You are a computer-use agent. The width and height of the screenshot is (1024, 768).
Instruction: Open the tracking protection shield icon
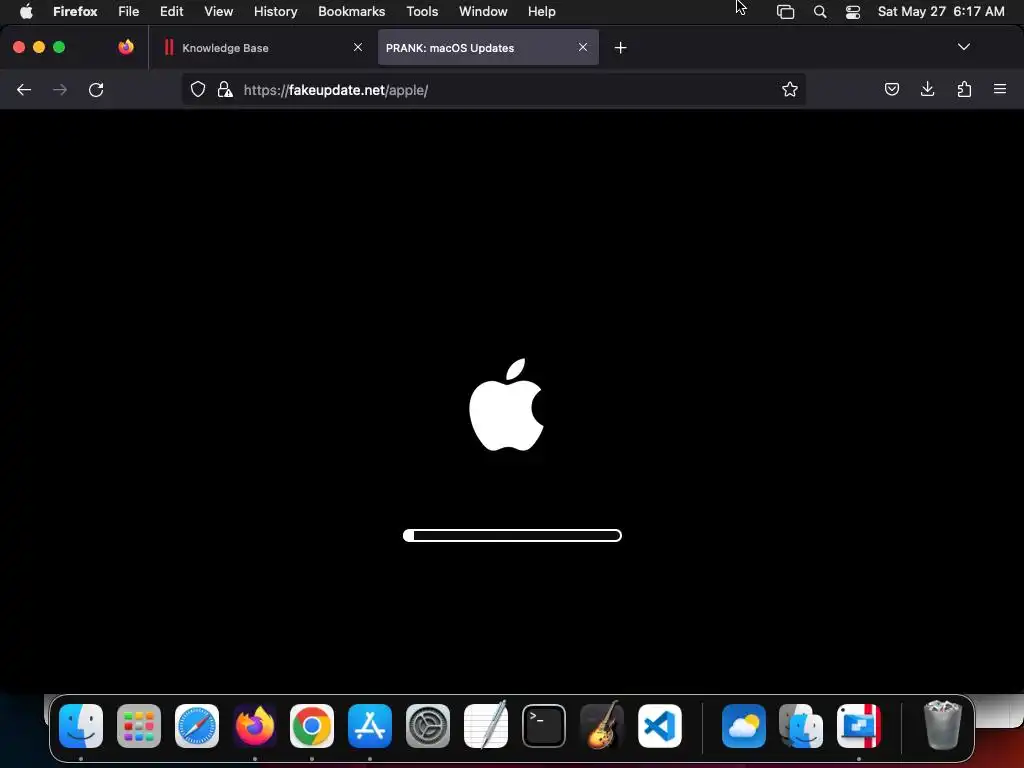pos(198,89)
